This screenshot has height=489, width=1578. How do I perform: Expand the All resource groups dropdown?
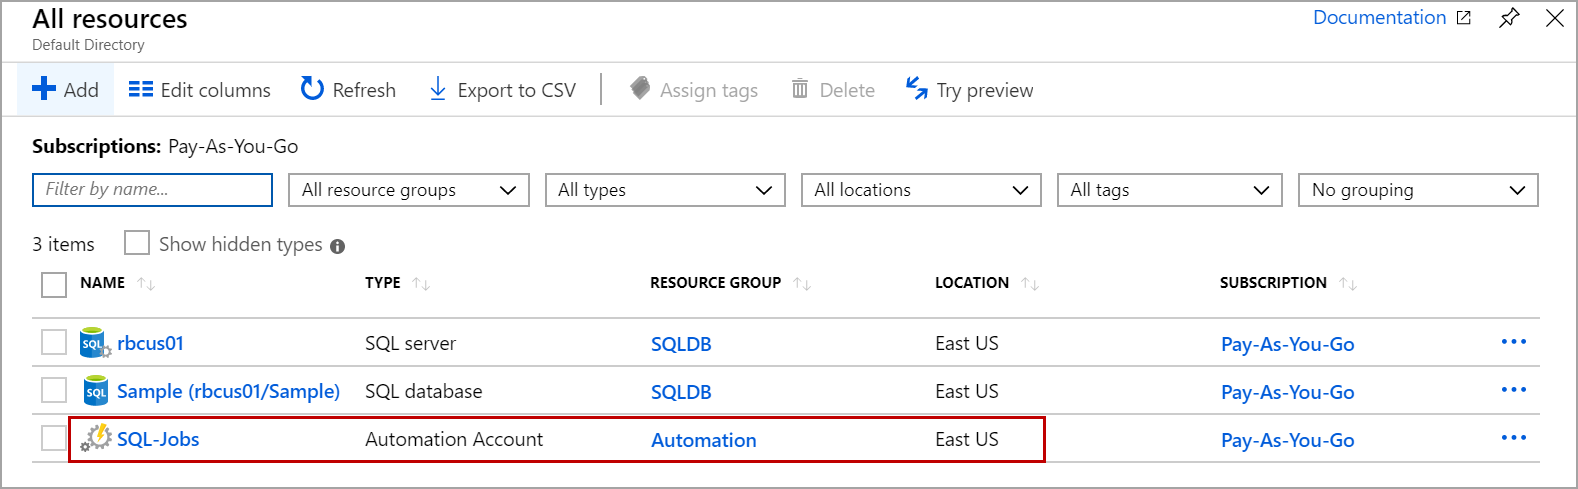(x=409, y=190)
